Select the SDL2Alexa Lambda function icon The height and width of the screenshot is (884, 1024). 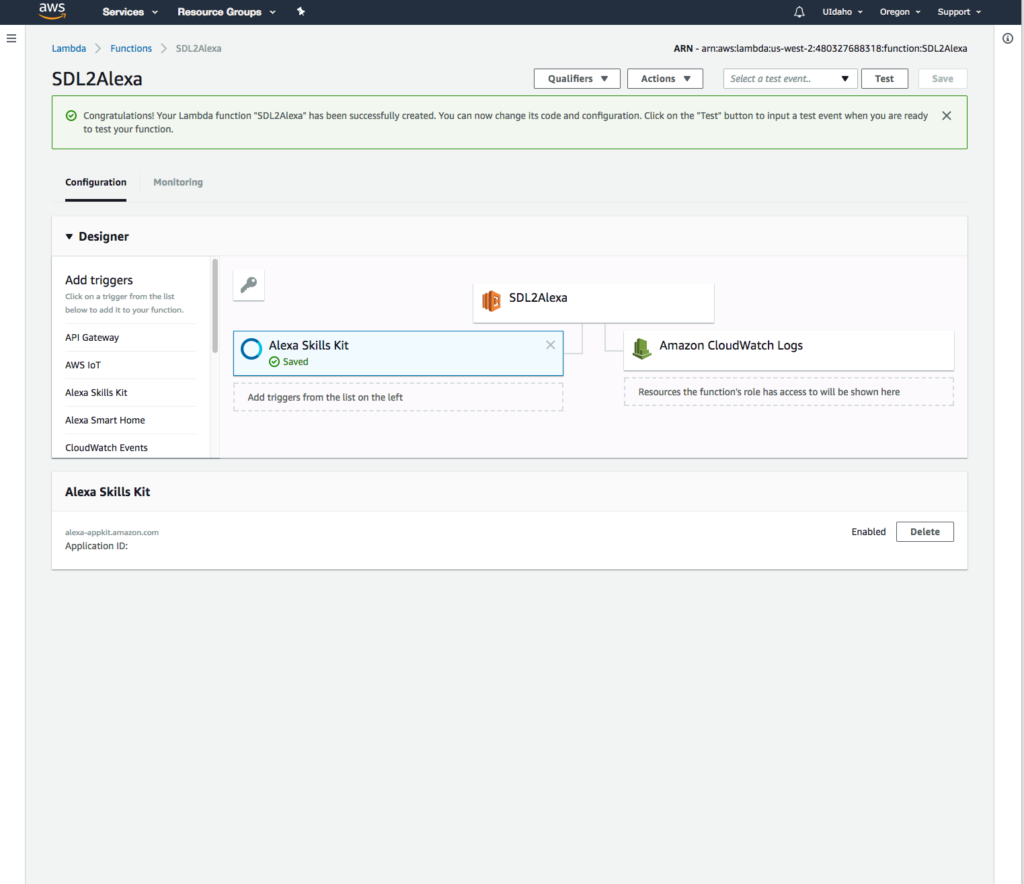[x=491, y=300]
